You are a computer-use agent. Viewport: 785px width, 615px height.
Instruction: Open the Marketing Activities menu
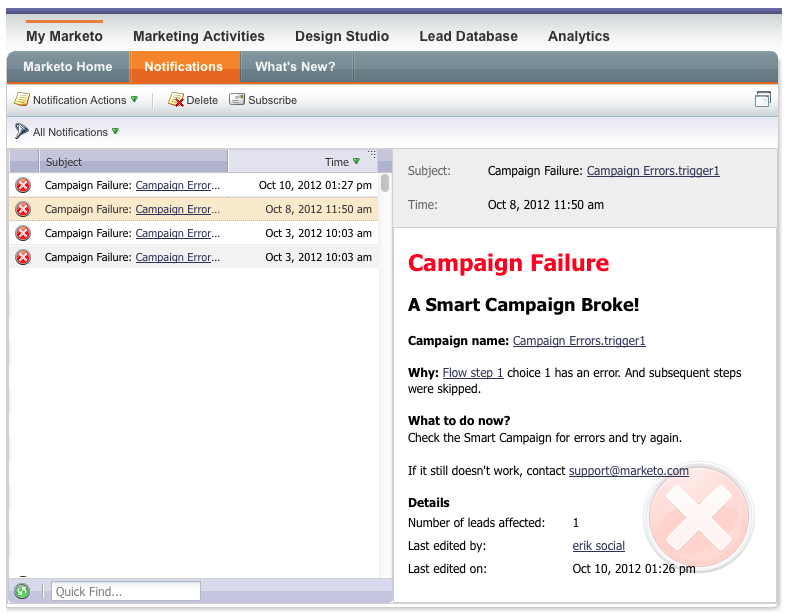click(x=199, y=36)
